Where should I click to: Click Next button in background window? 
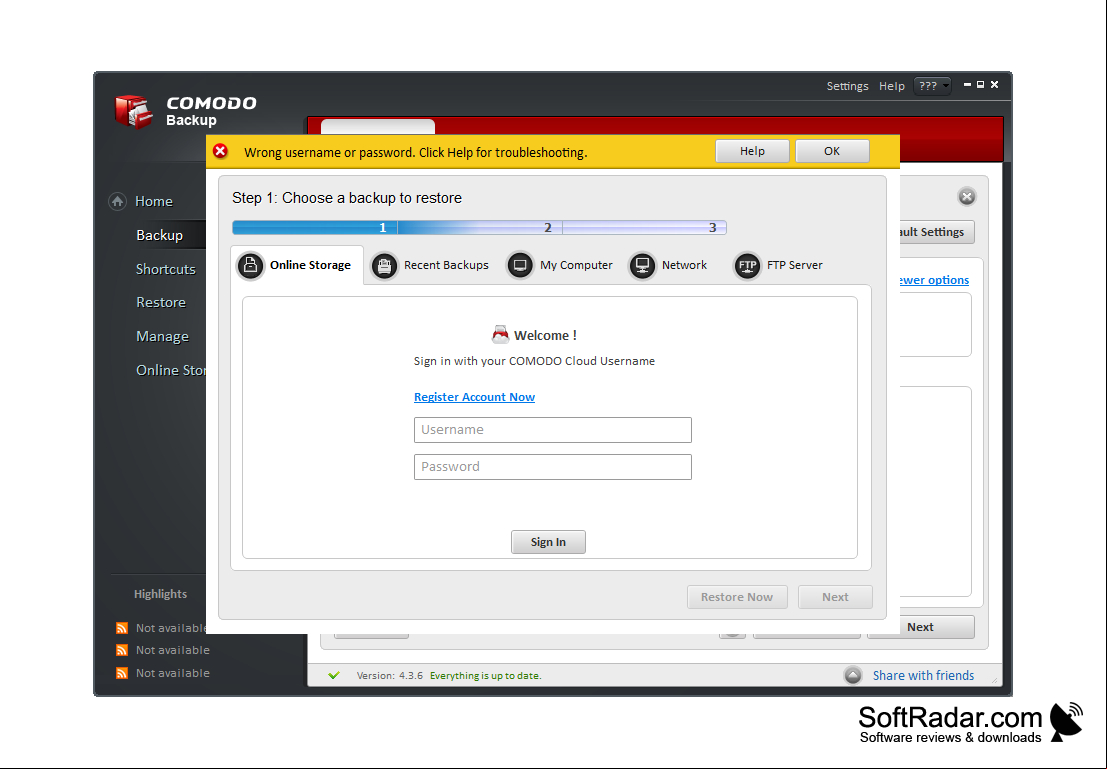point(921,627)
